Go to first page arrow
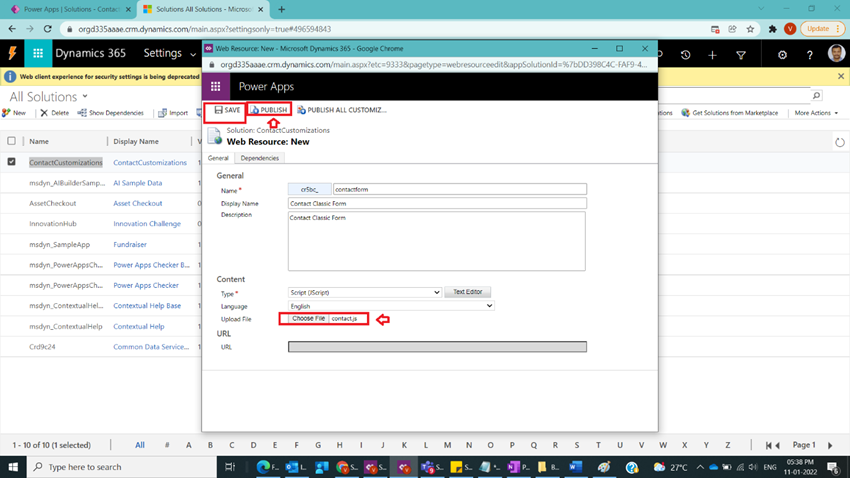The height and width of the screenshot is (478, 850). (x=768, y=445)
